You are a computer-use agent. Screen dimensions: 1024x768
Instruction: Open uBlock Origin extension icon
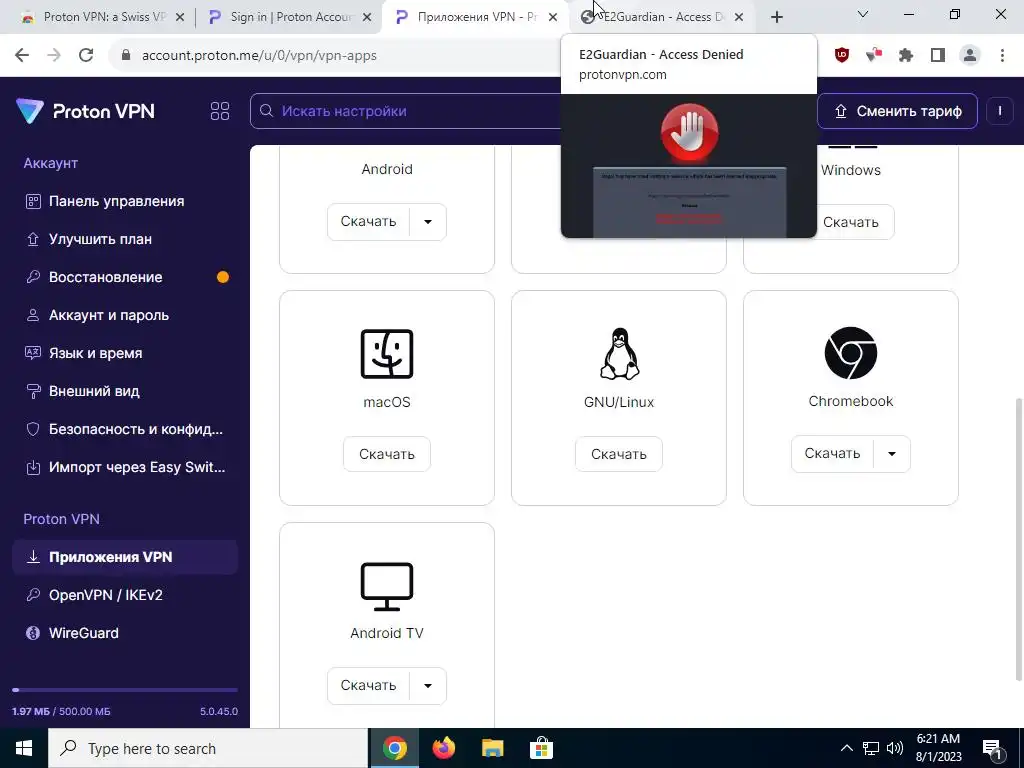point(842,56)
